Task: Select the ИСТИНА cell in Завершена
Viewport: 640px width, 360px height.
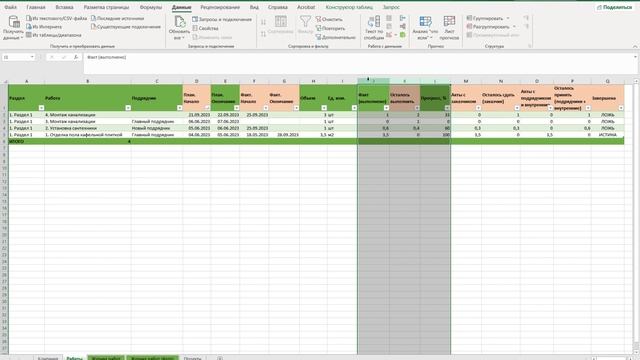Action: 607,134
